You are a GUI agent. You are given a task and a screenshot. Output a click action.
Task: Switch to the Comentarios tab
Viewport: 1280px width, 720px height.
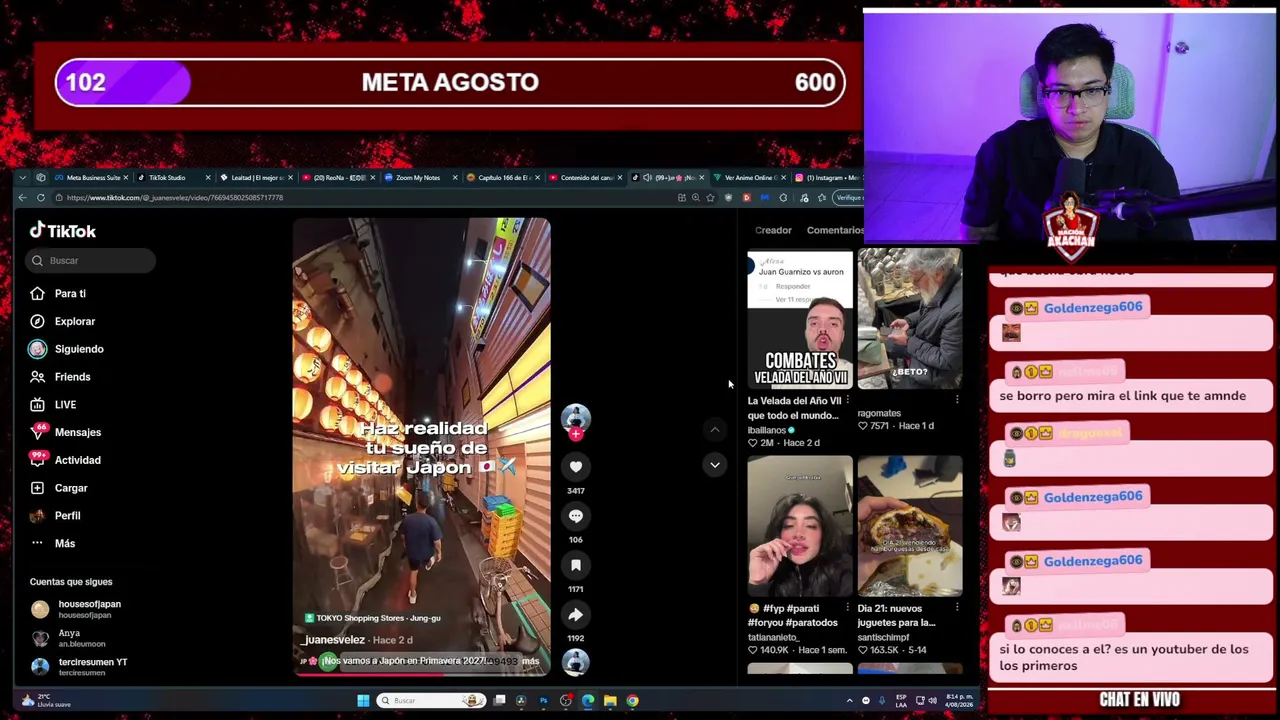click(835, 230)
